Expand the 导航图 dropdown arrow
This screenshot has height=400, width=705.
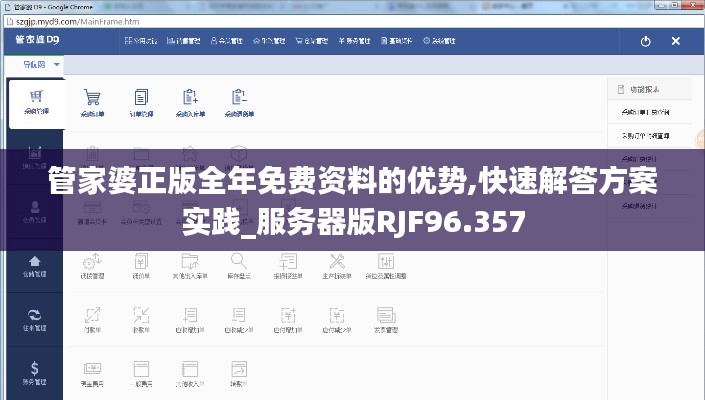(x=57, y=65)
